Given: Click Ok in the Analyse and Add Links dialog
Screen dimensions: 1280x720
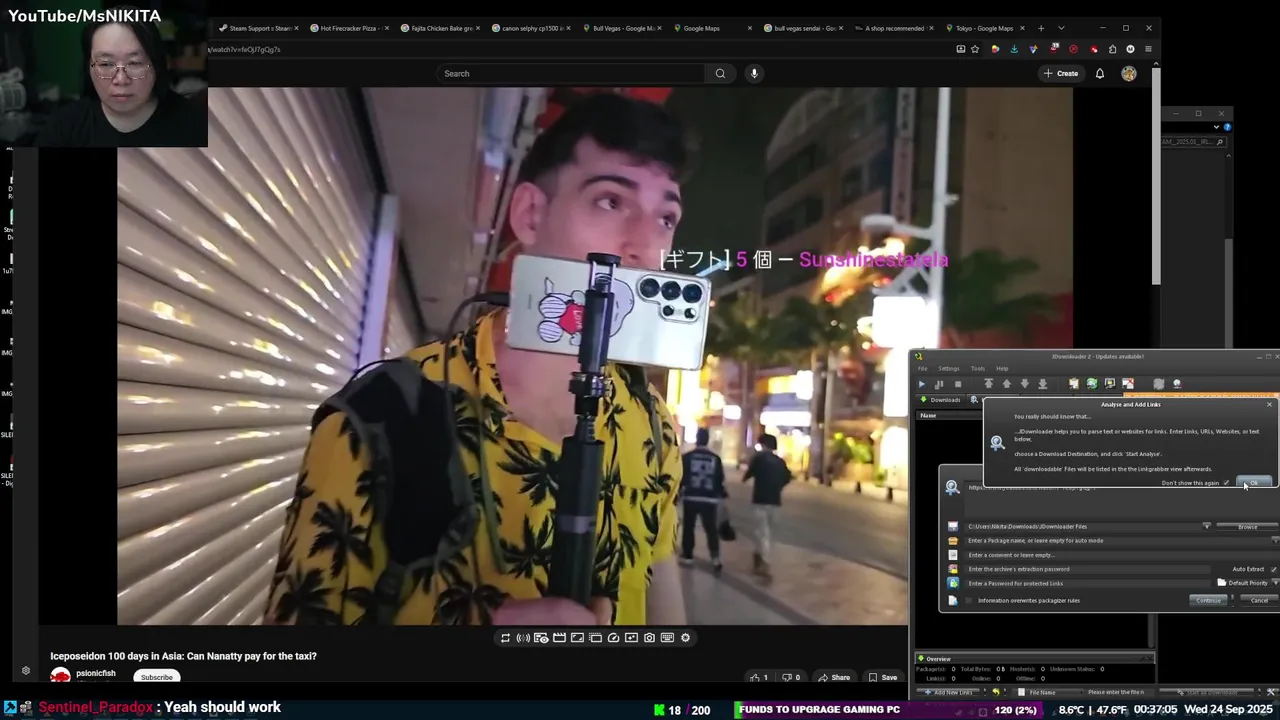Looking at the screenshot, I should (x=1253, y=483).
